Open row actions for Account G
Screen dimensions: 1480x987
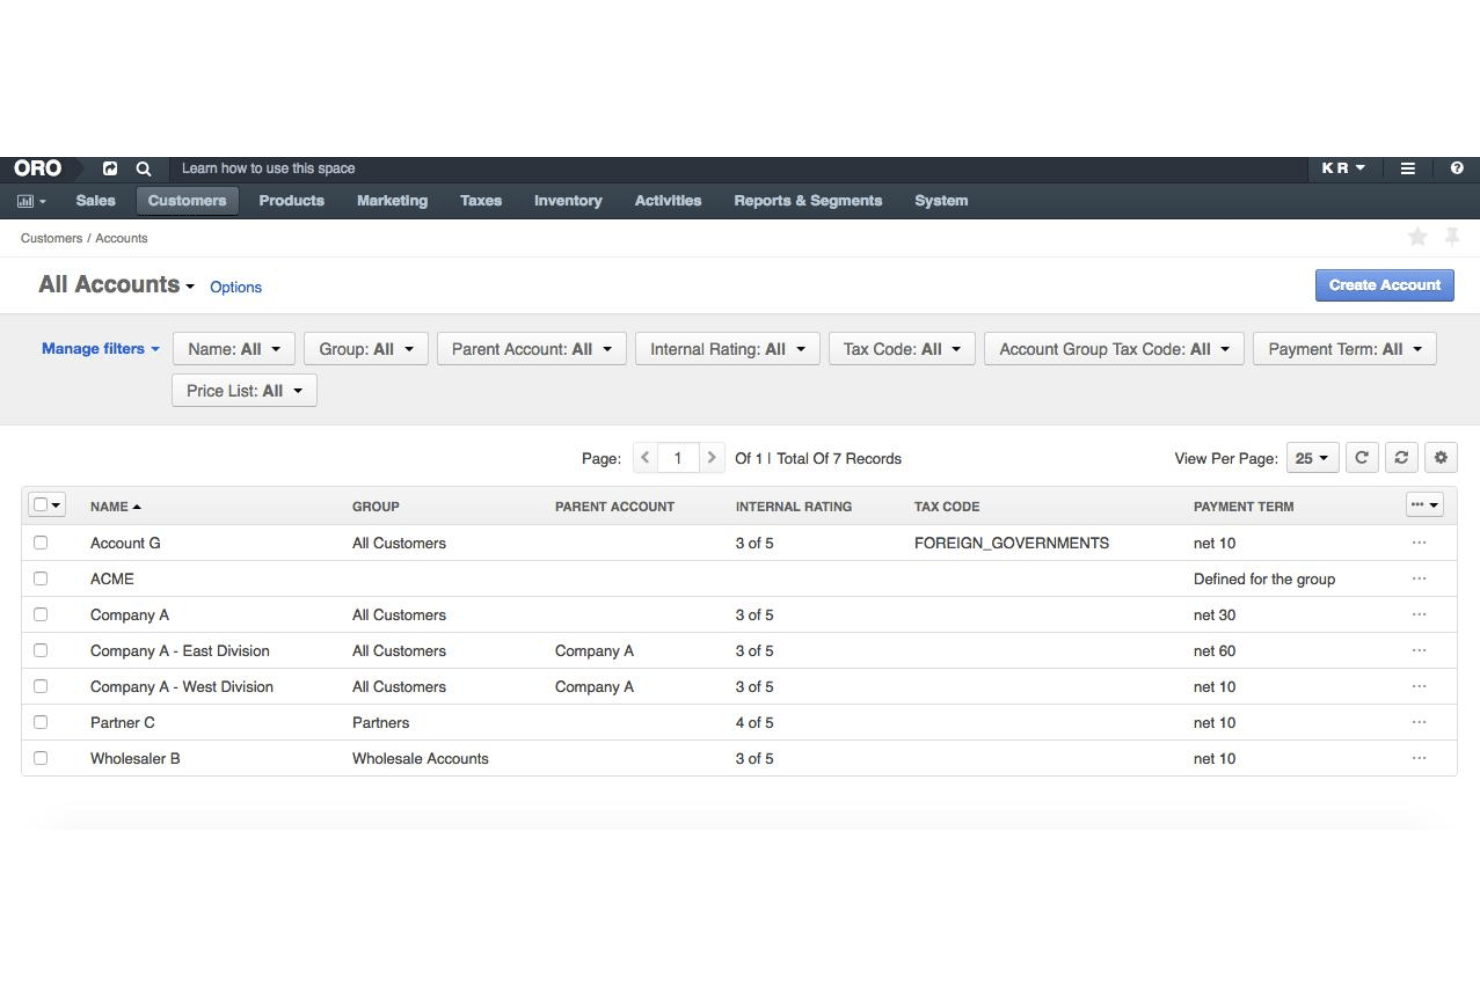[x=1419, y=543]
